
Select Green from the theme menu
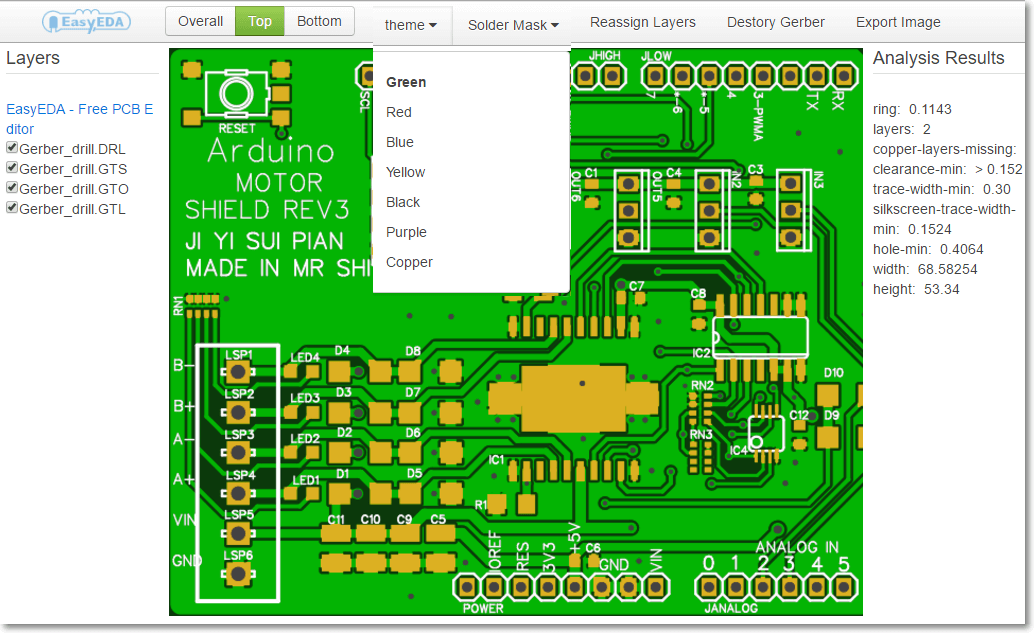404,82
